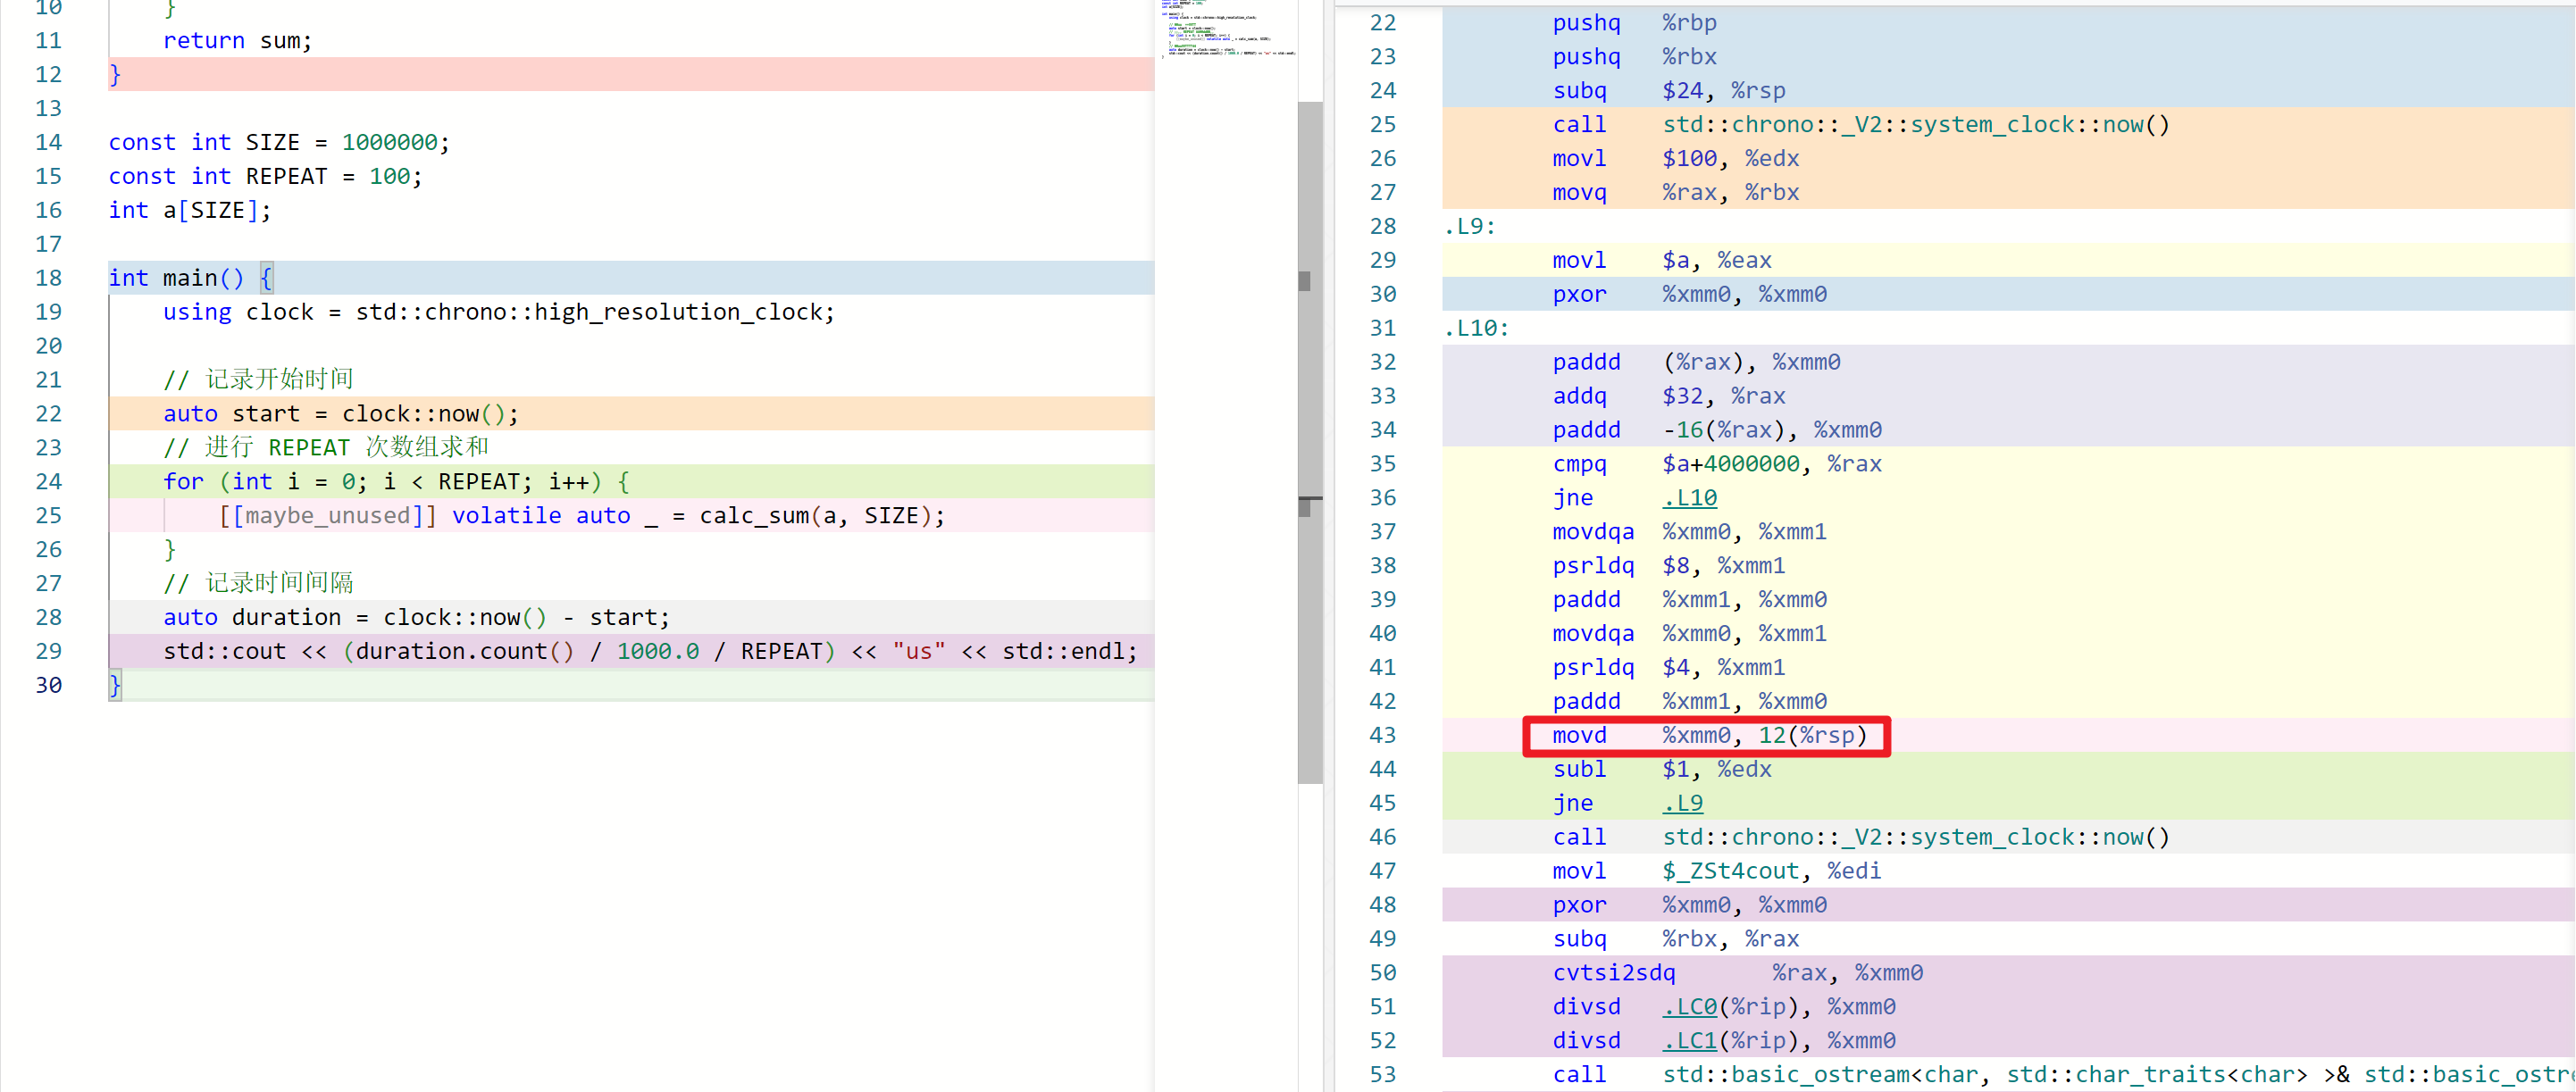Follow the .L10 jump label link
This screenshot has height=1092, width=2576.
click(1689, 497)
